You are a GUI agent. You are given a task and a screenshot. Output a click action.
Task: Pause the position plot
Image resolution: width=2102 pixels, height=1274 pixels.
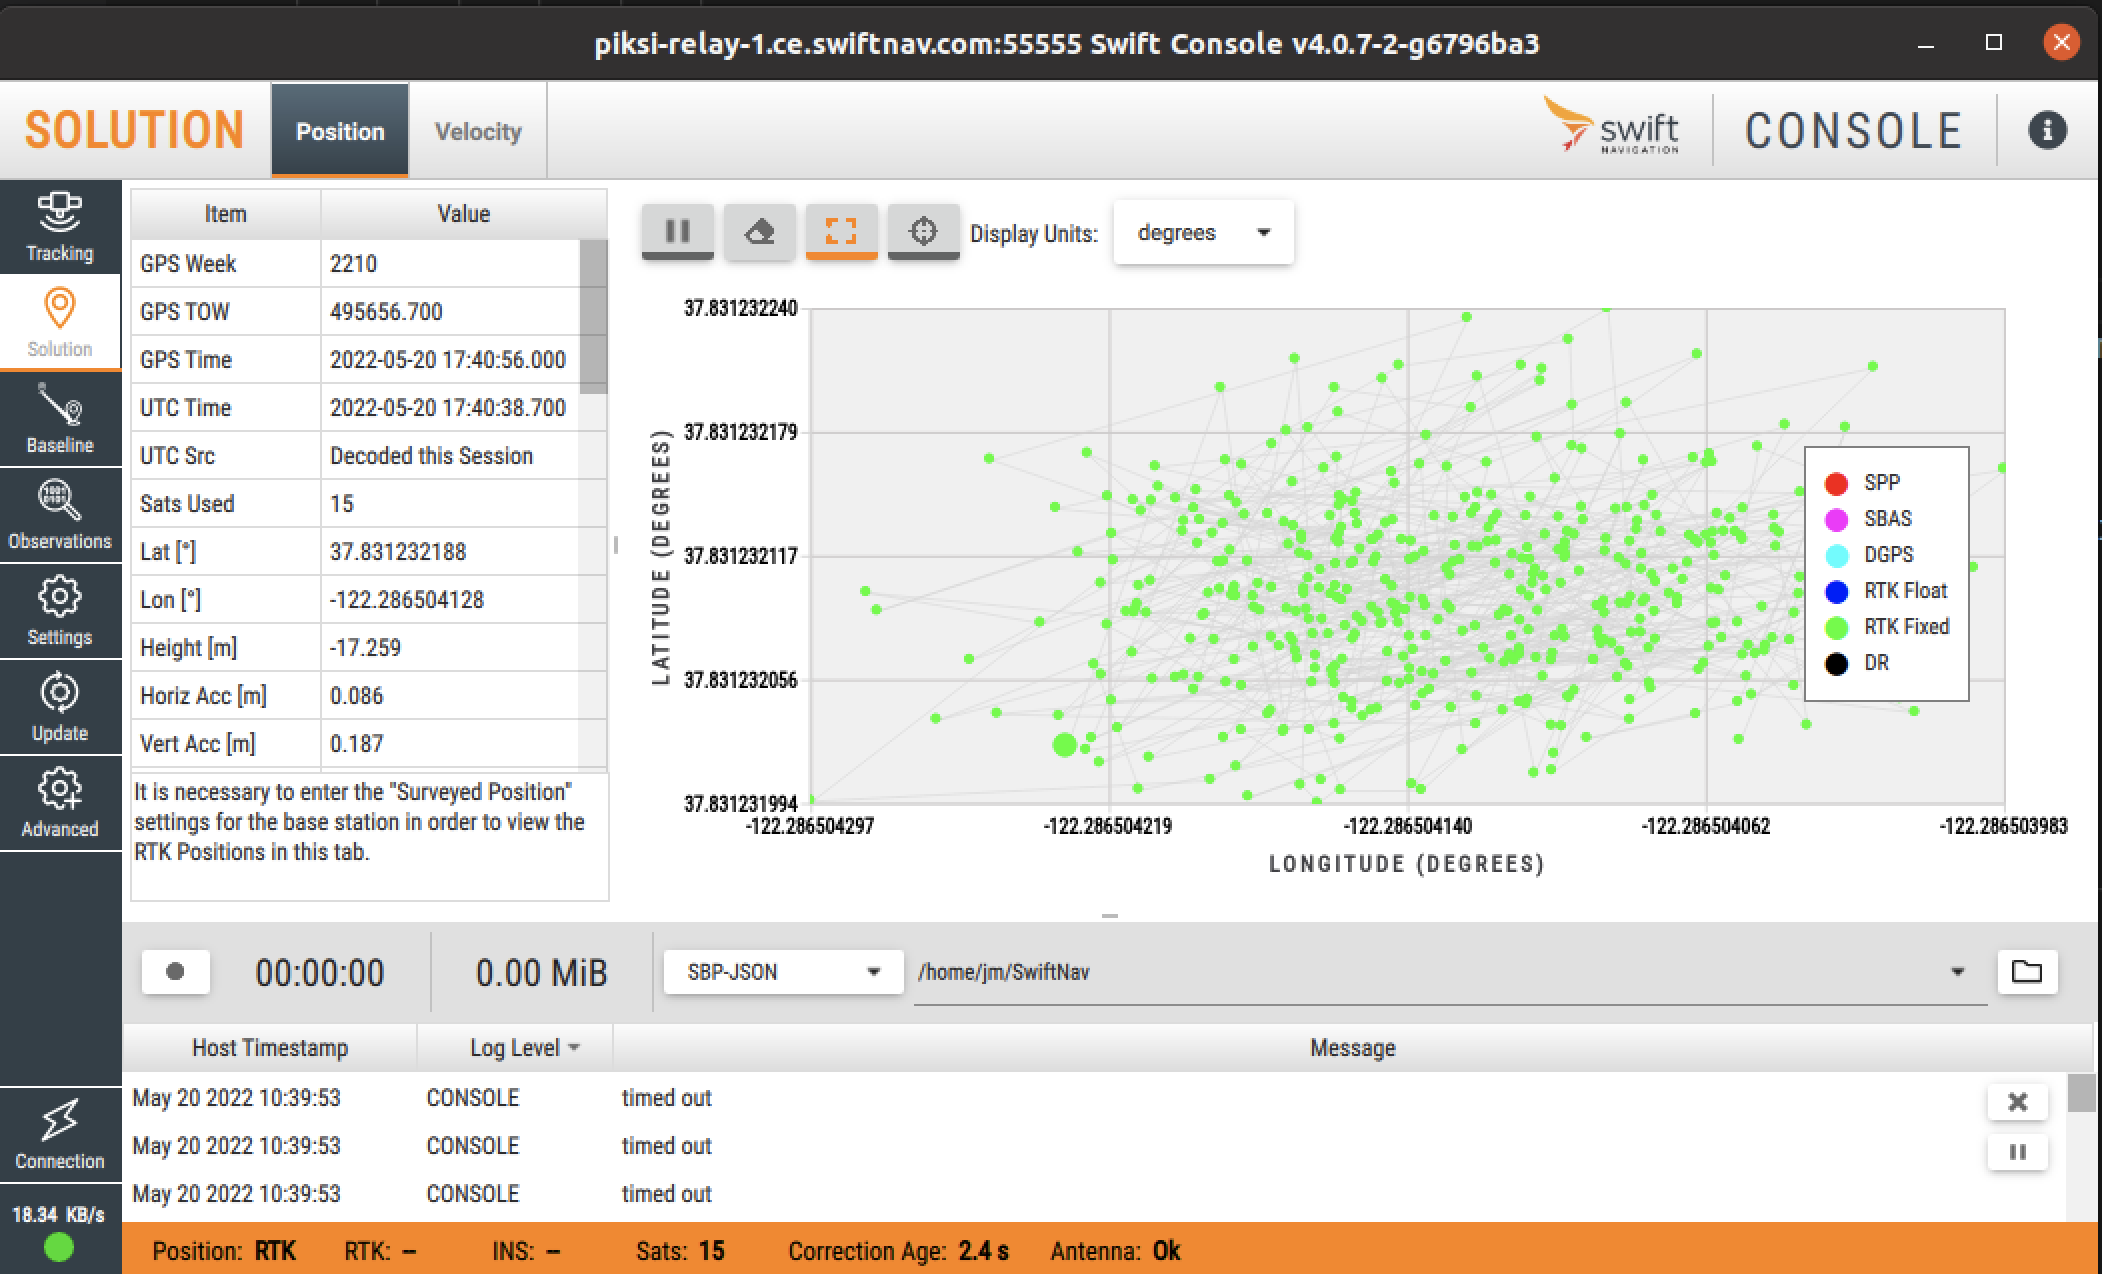[678, 232]
